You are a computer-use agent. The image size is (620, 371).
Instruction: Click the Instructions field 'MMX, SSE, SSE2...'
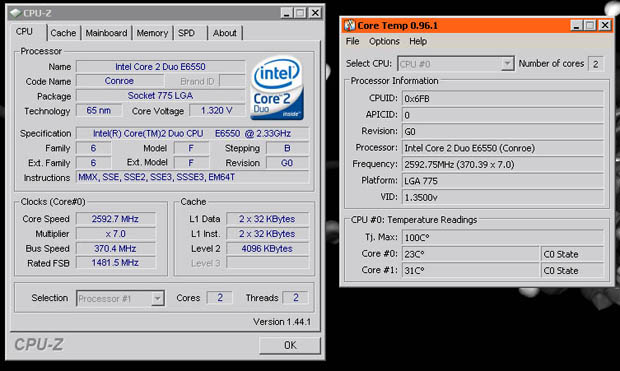click(x=192, y=177)
